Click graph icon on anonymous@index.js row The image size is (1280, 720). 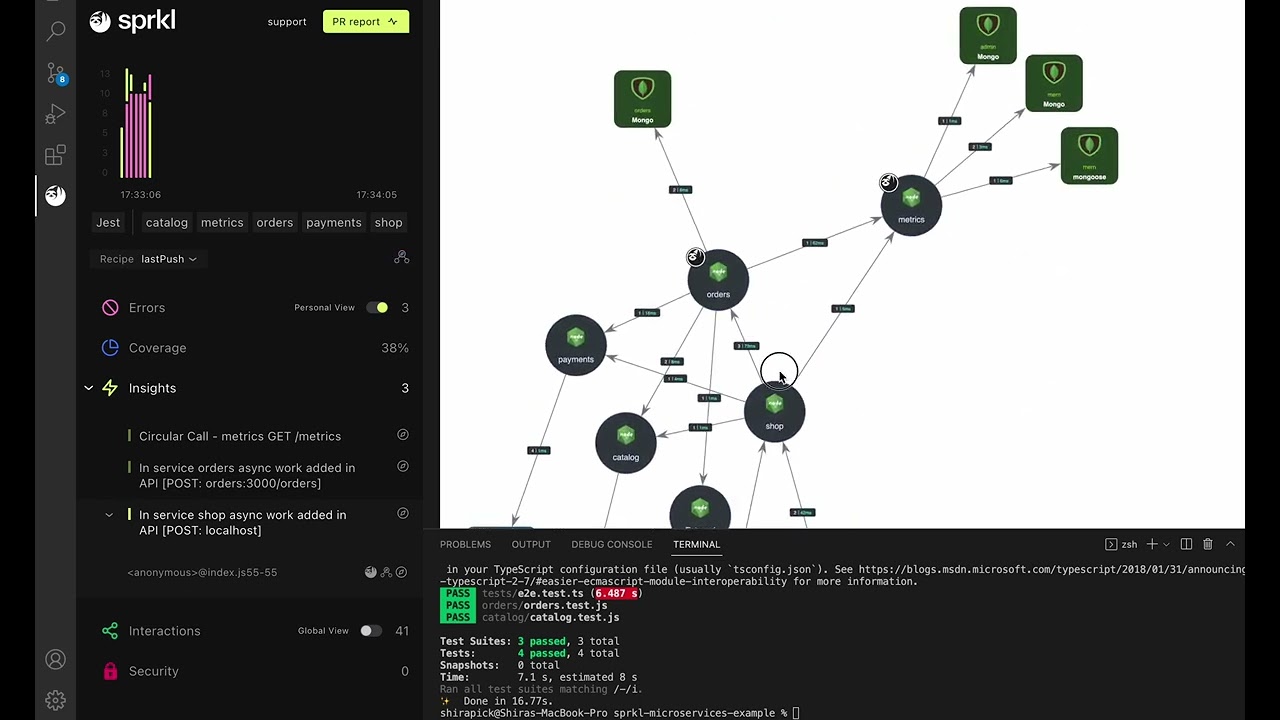pos(386,572)
